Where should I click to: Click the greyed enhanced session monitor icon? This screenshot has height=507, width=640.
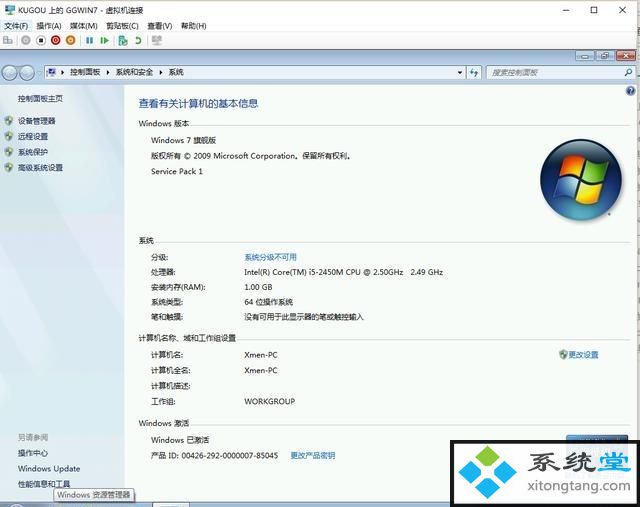(x=157, y=40)
